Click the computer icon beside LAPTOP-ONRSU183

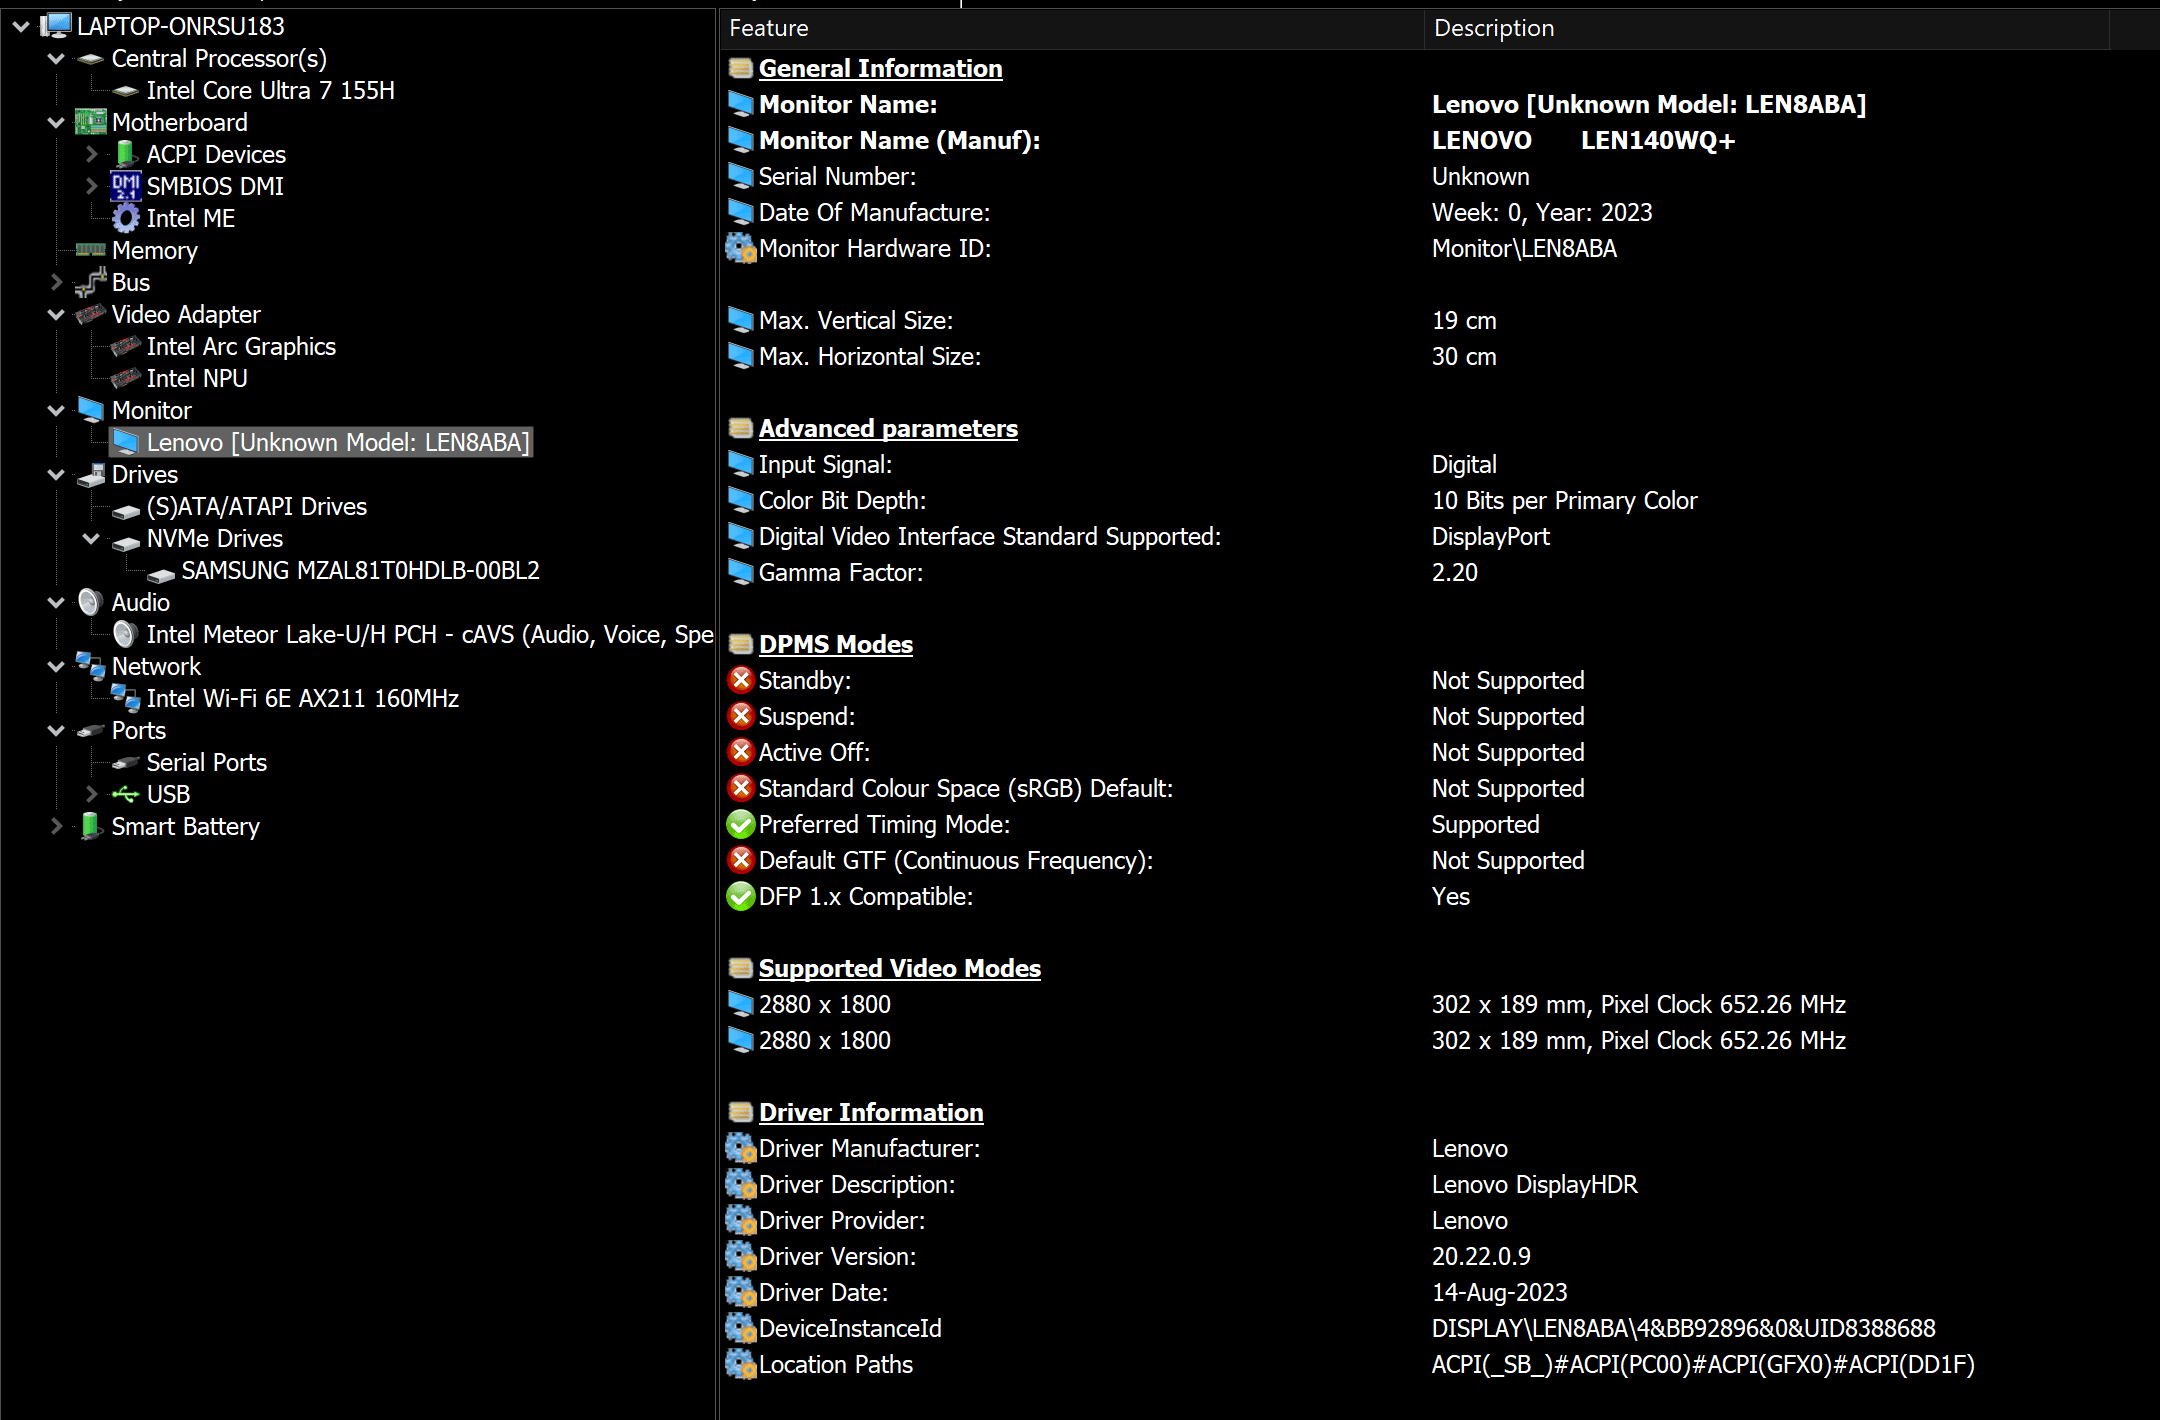click(56, 26)
